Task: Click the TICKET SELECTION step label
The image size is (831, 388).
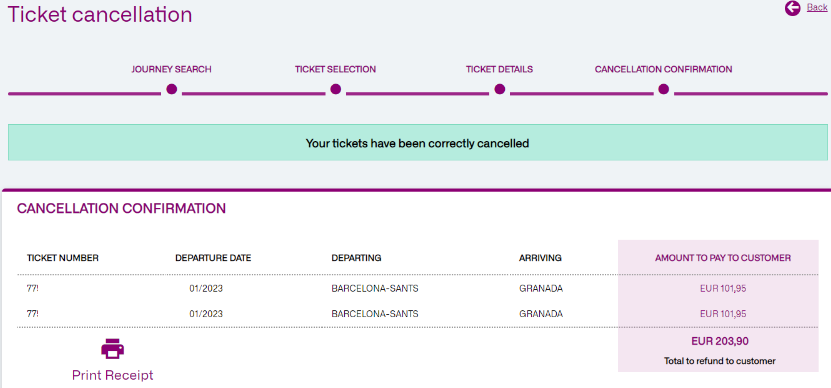Action: 335,69
